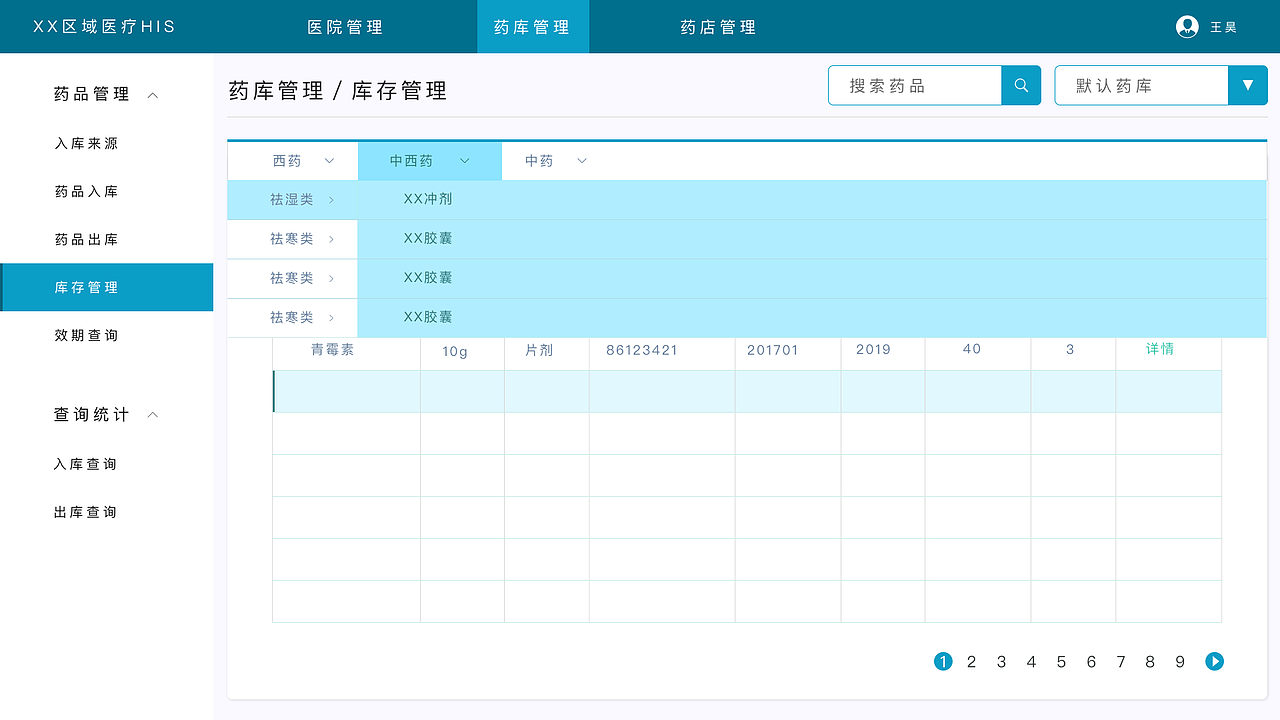
Task: Collapse the 查询统计 sidebar section
Action: (153, 415)
